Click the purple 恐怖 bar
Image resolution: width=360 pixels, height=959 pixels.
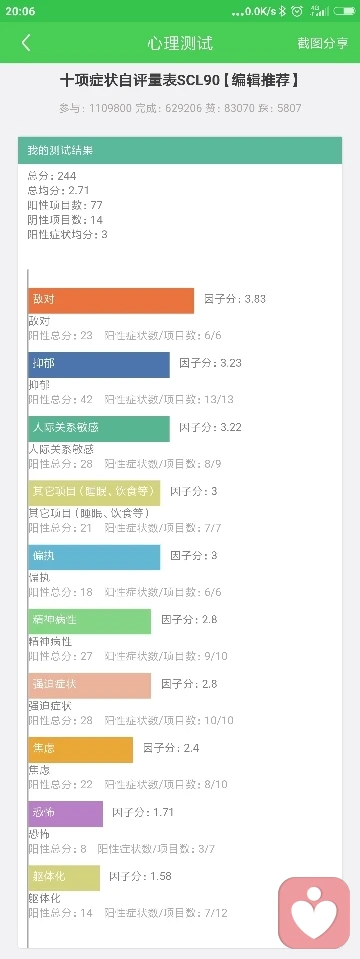coord(65,813)
